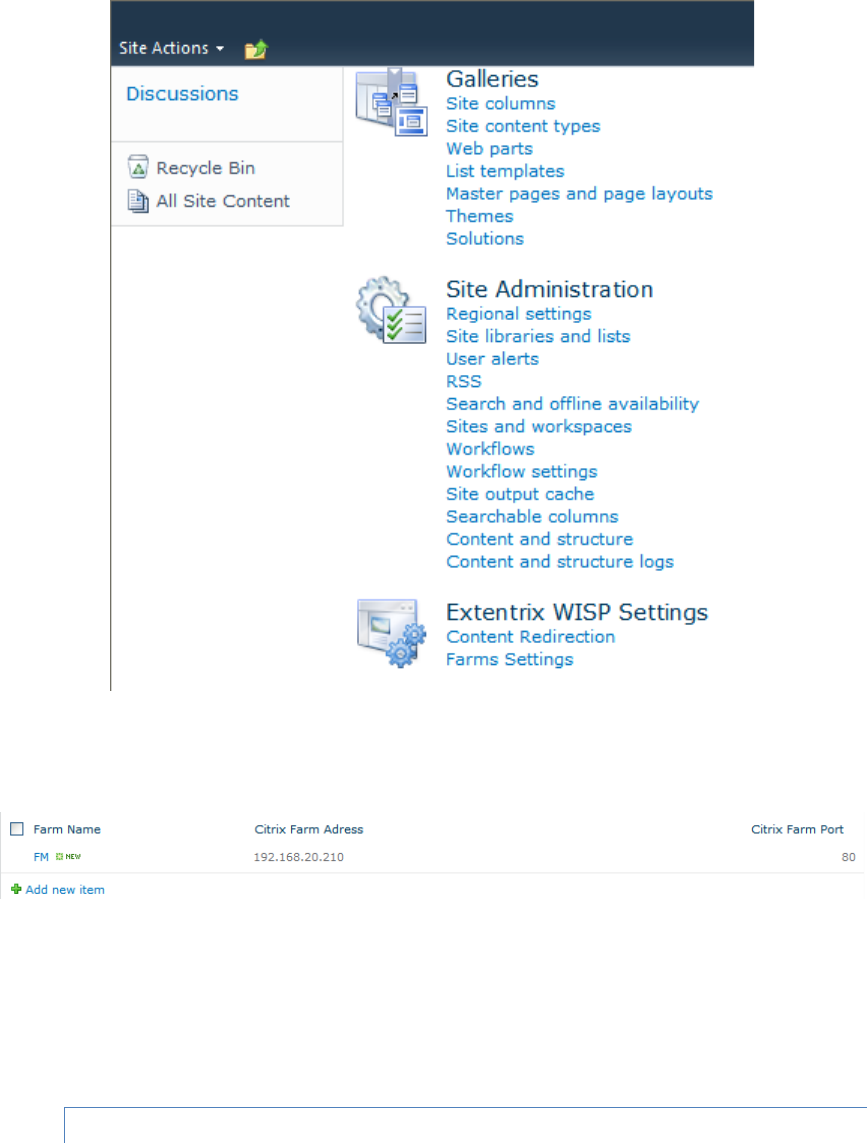Open Master pages and page layouts
The height and width of the screenshot is (1143, 867).
coord(579,194)
